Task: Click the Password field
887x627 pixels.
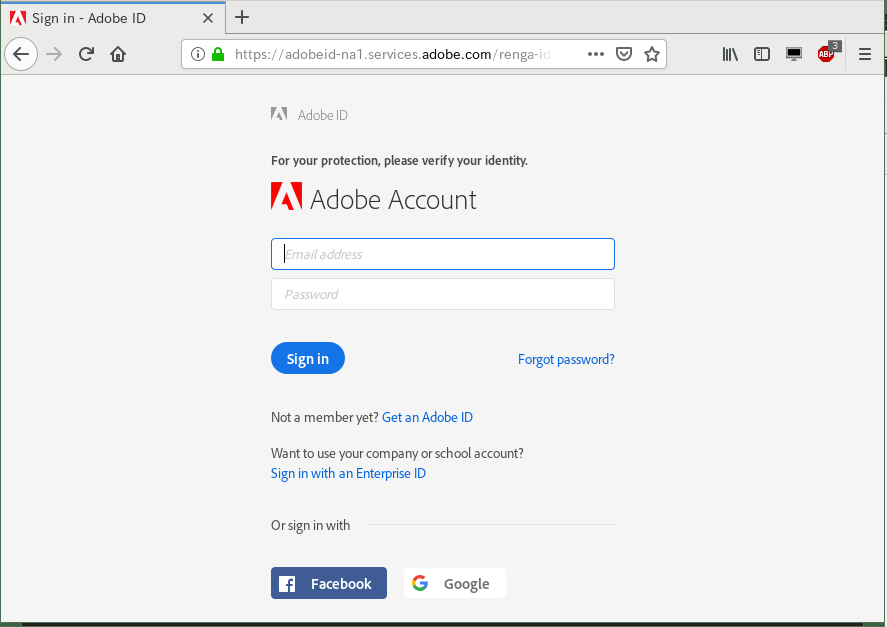Action: point(442,294)
